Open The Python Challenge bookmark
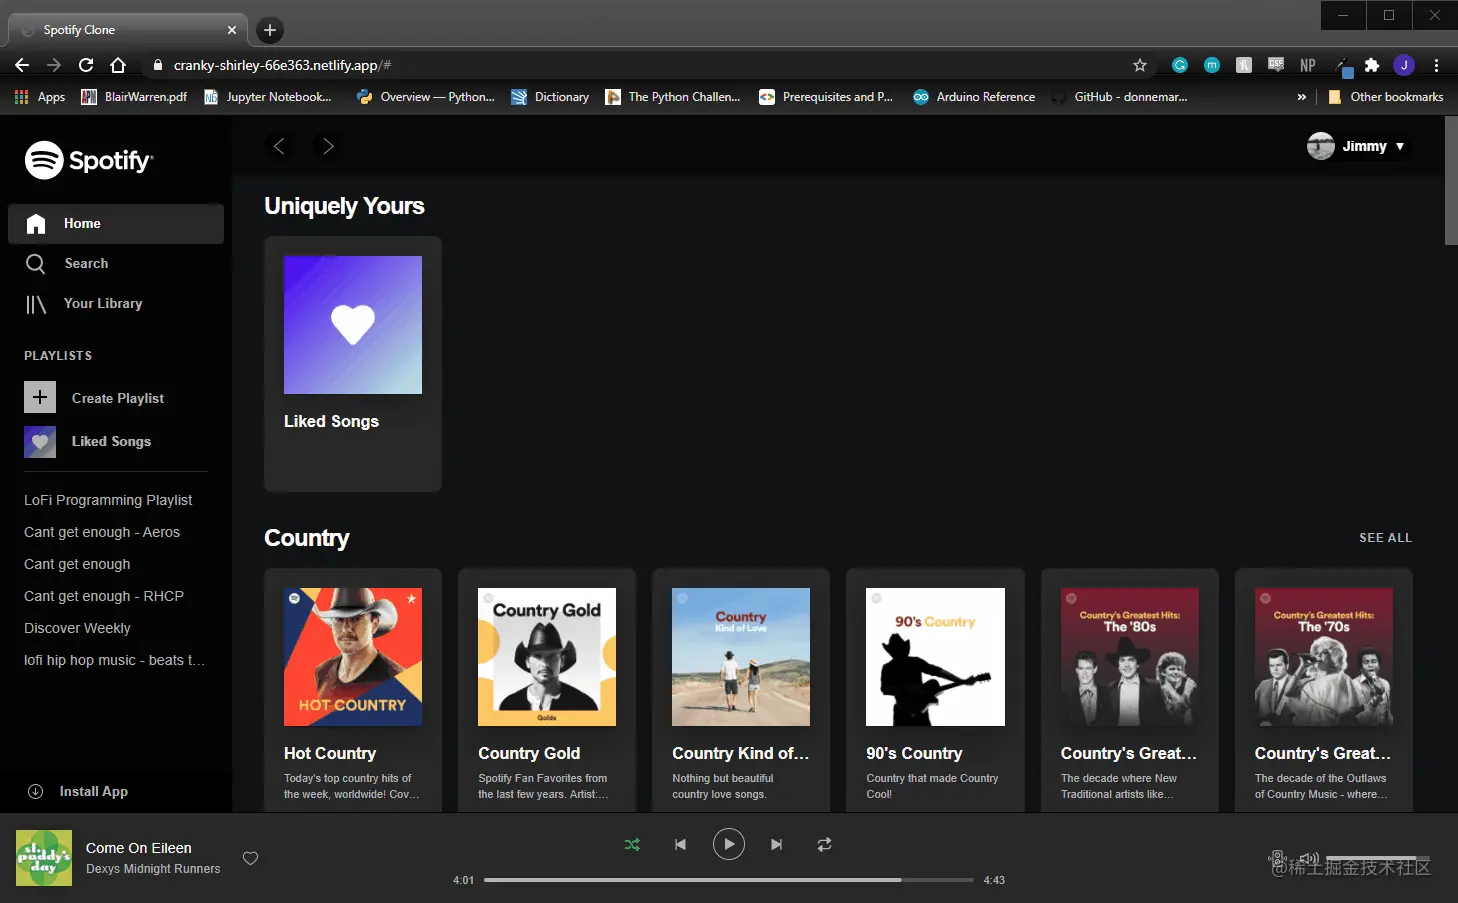The height and width of the screenshot is (903, 1458). 673,97
